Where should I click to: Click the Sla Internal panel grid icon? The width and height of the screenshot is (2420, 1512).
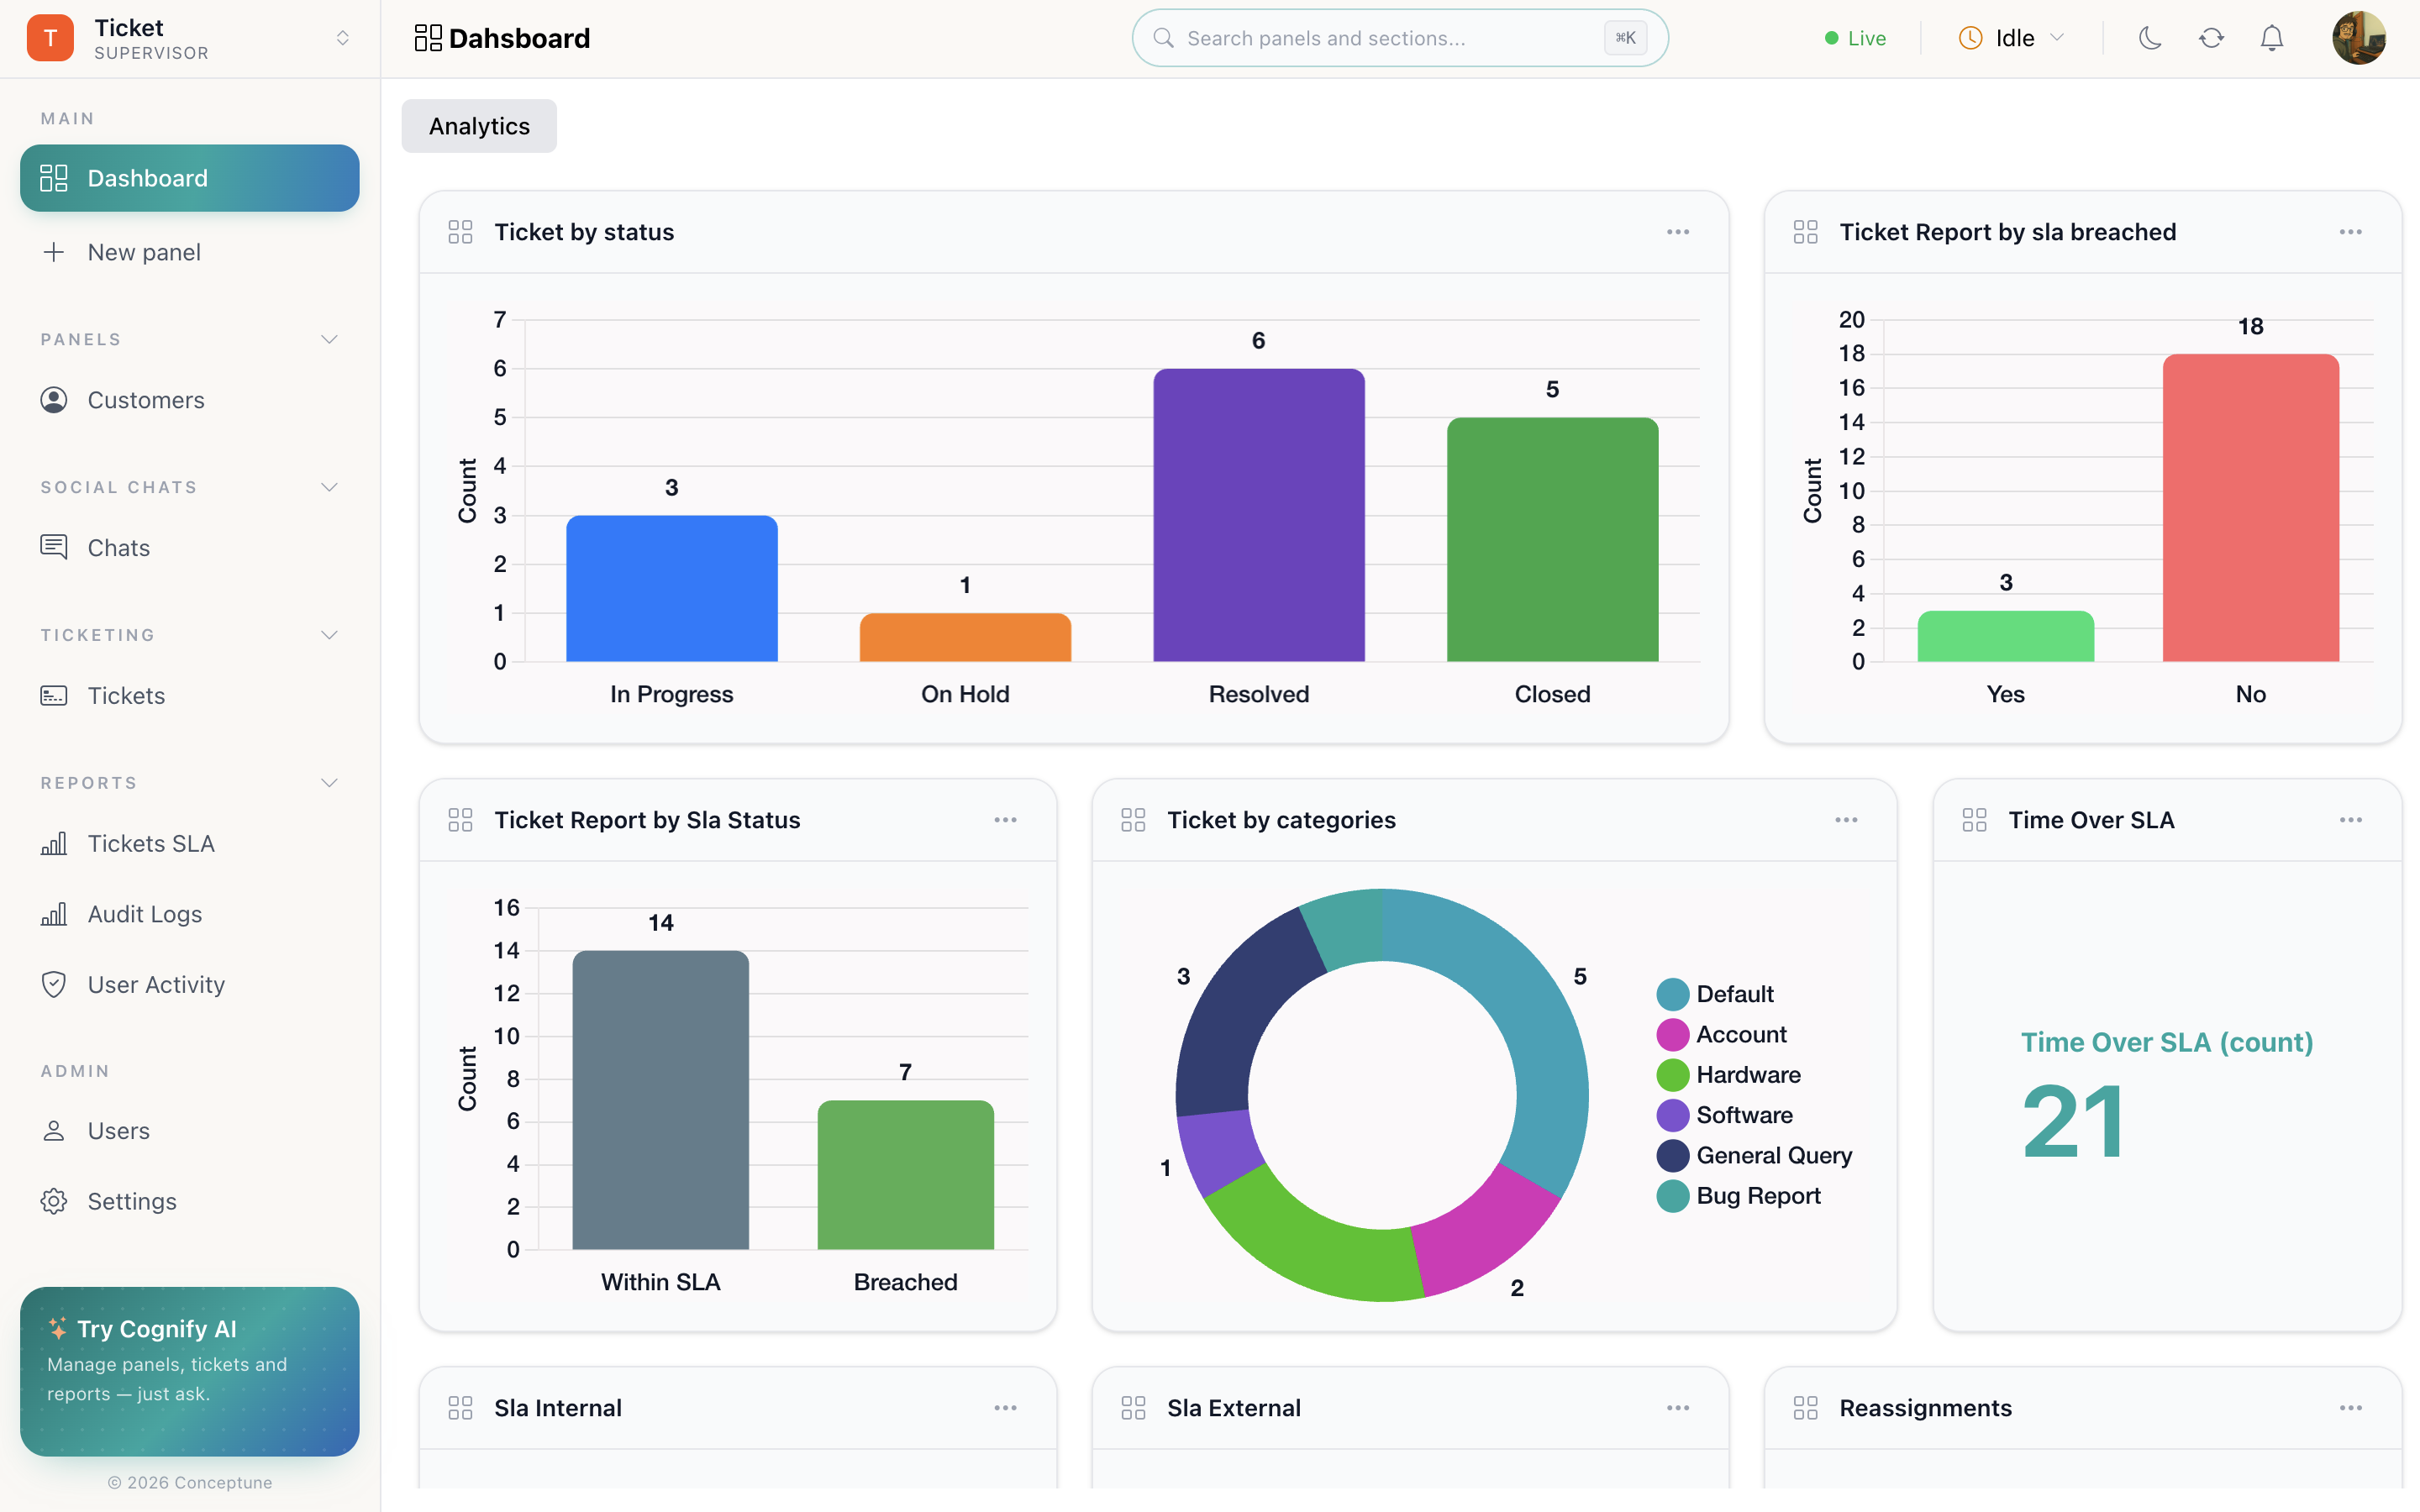click(460, 1408)
